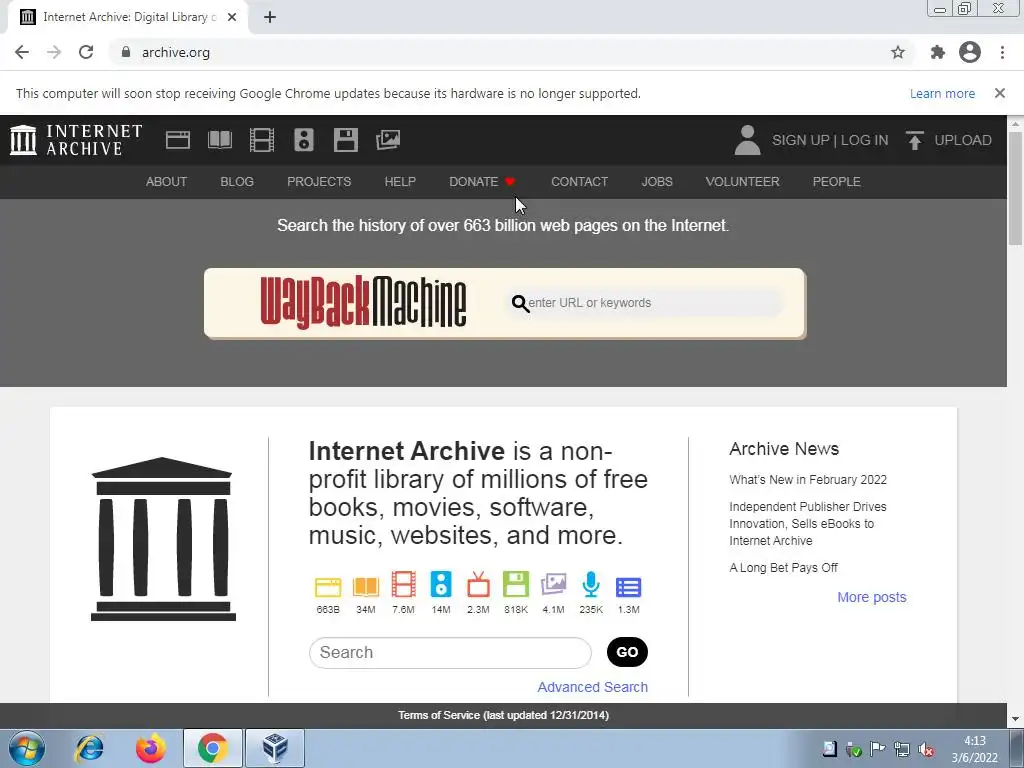
Task: Click the LOG IN link
Action: click(865, 140)
